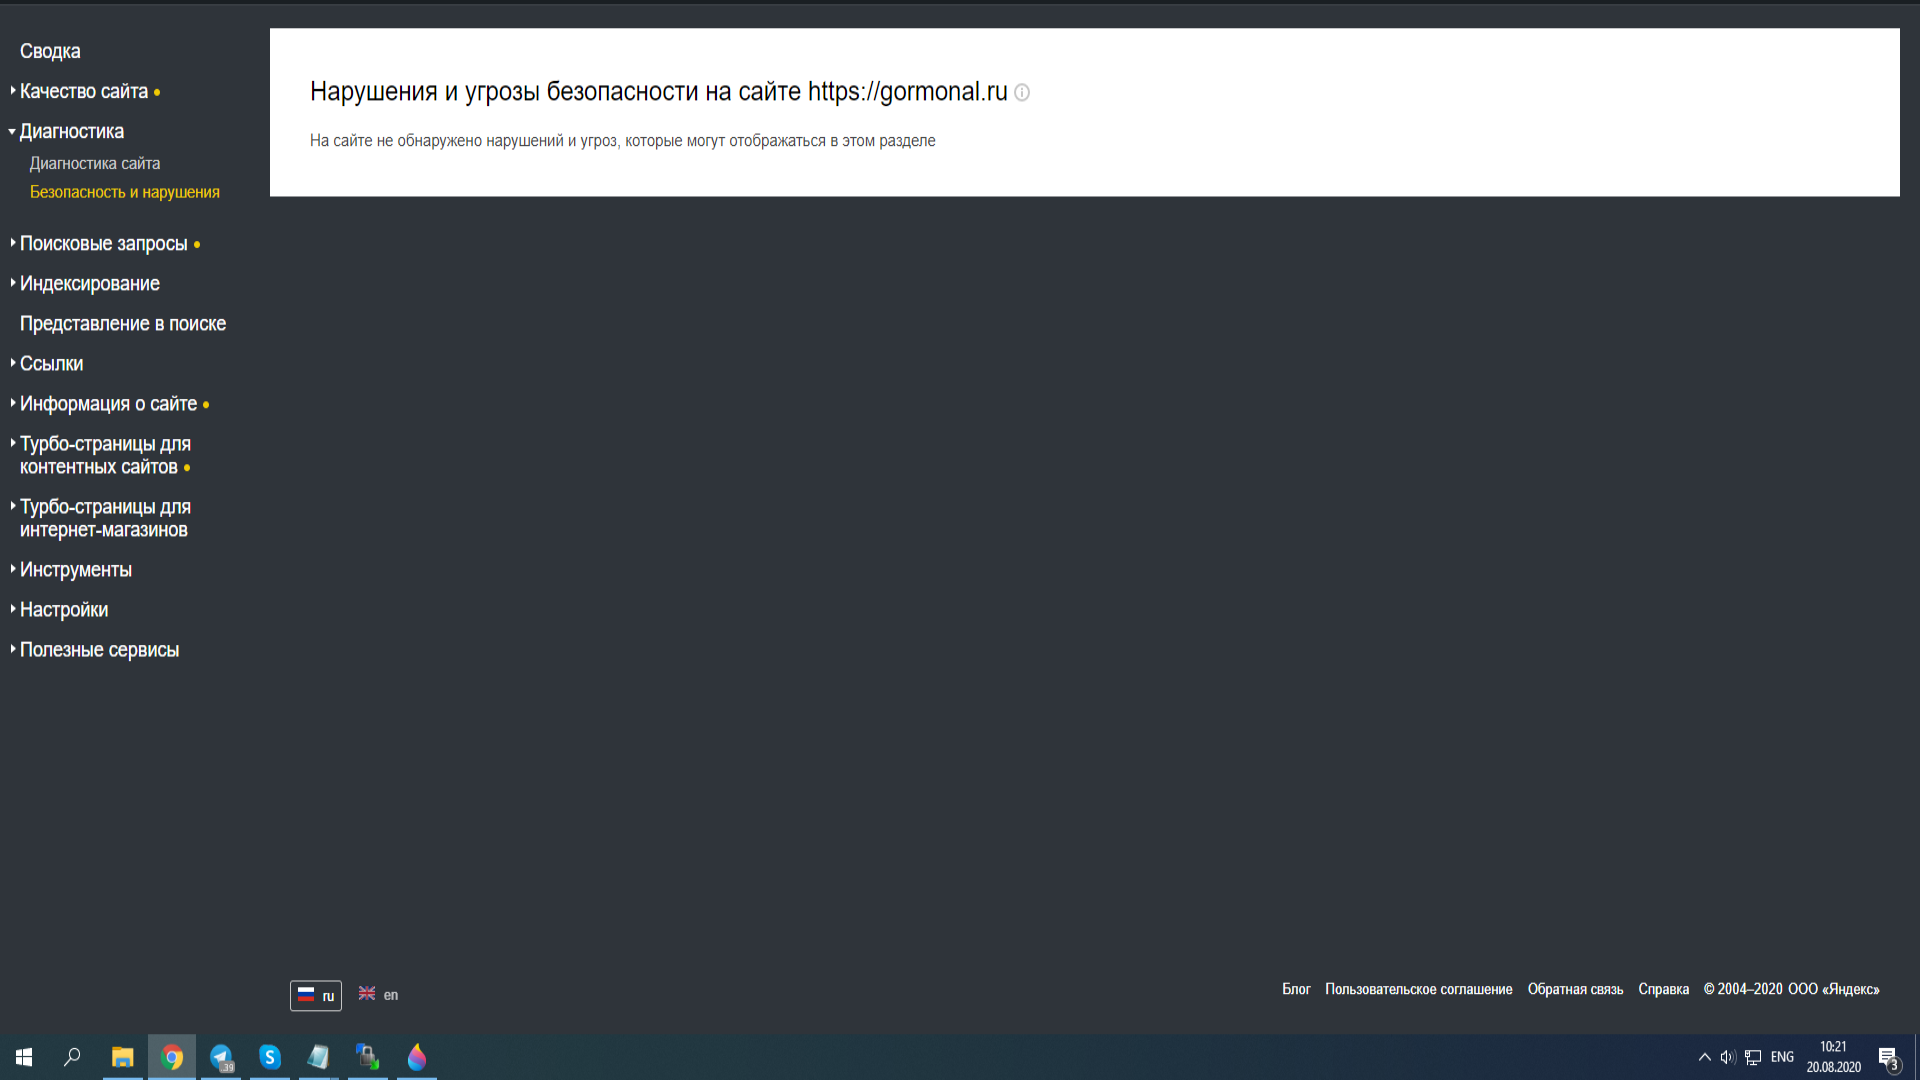Open the notification center icon
The width and height of the screenshot is (1920, 1080).
click(1888, 1058)
